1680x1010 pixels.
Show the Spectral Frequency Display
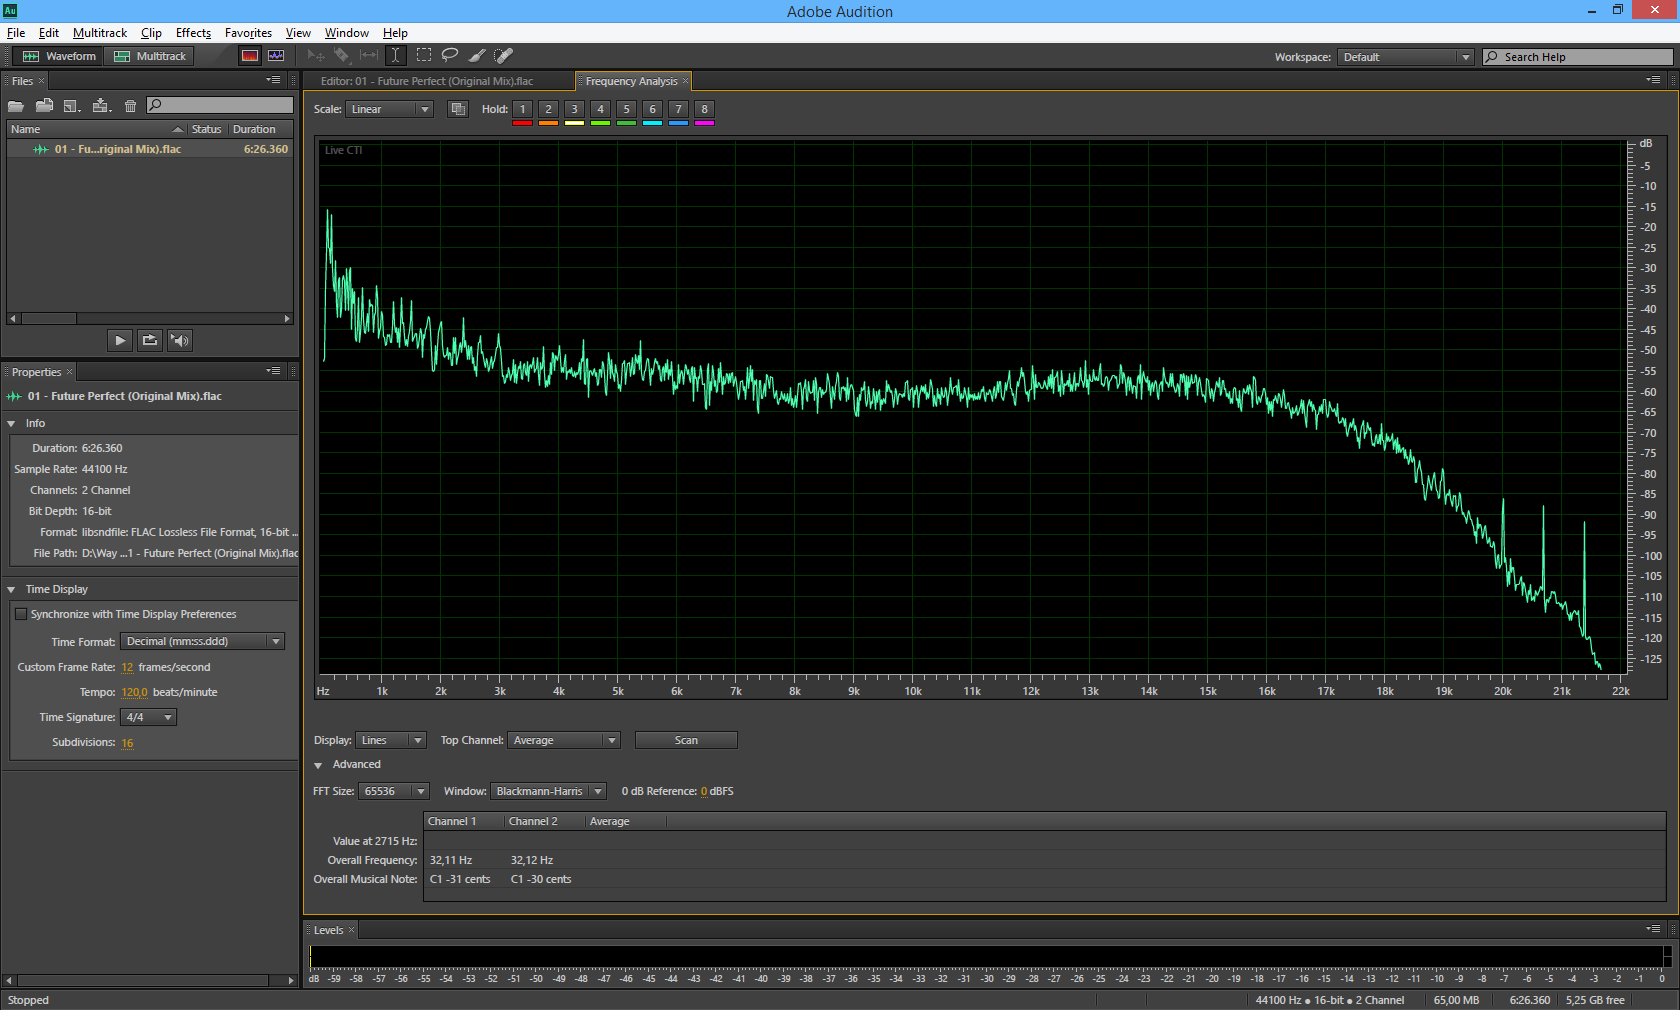pos(250,56)
